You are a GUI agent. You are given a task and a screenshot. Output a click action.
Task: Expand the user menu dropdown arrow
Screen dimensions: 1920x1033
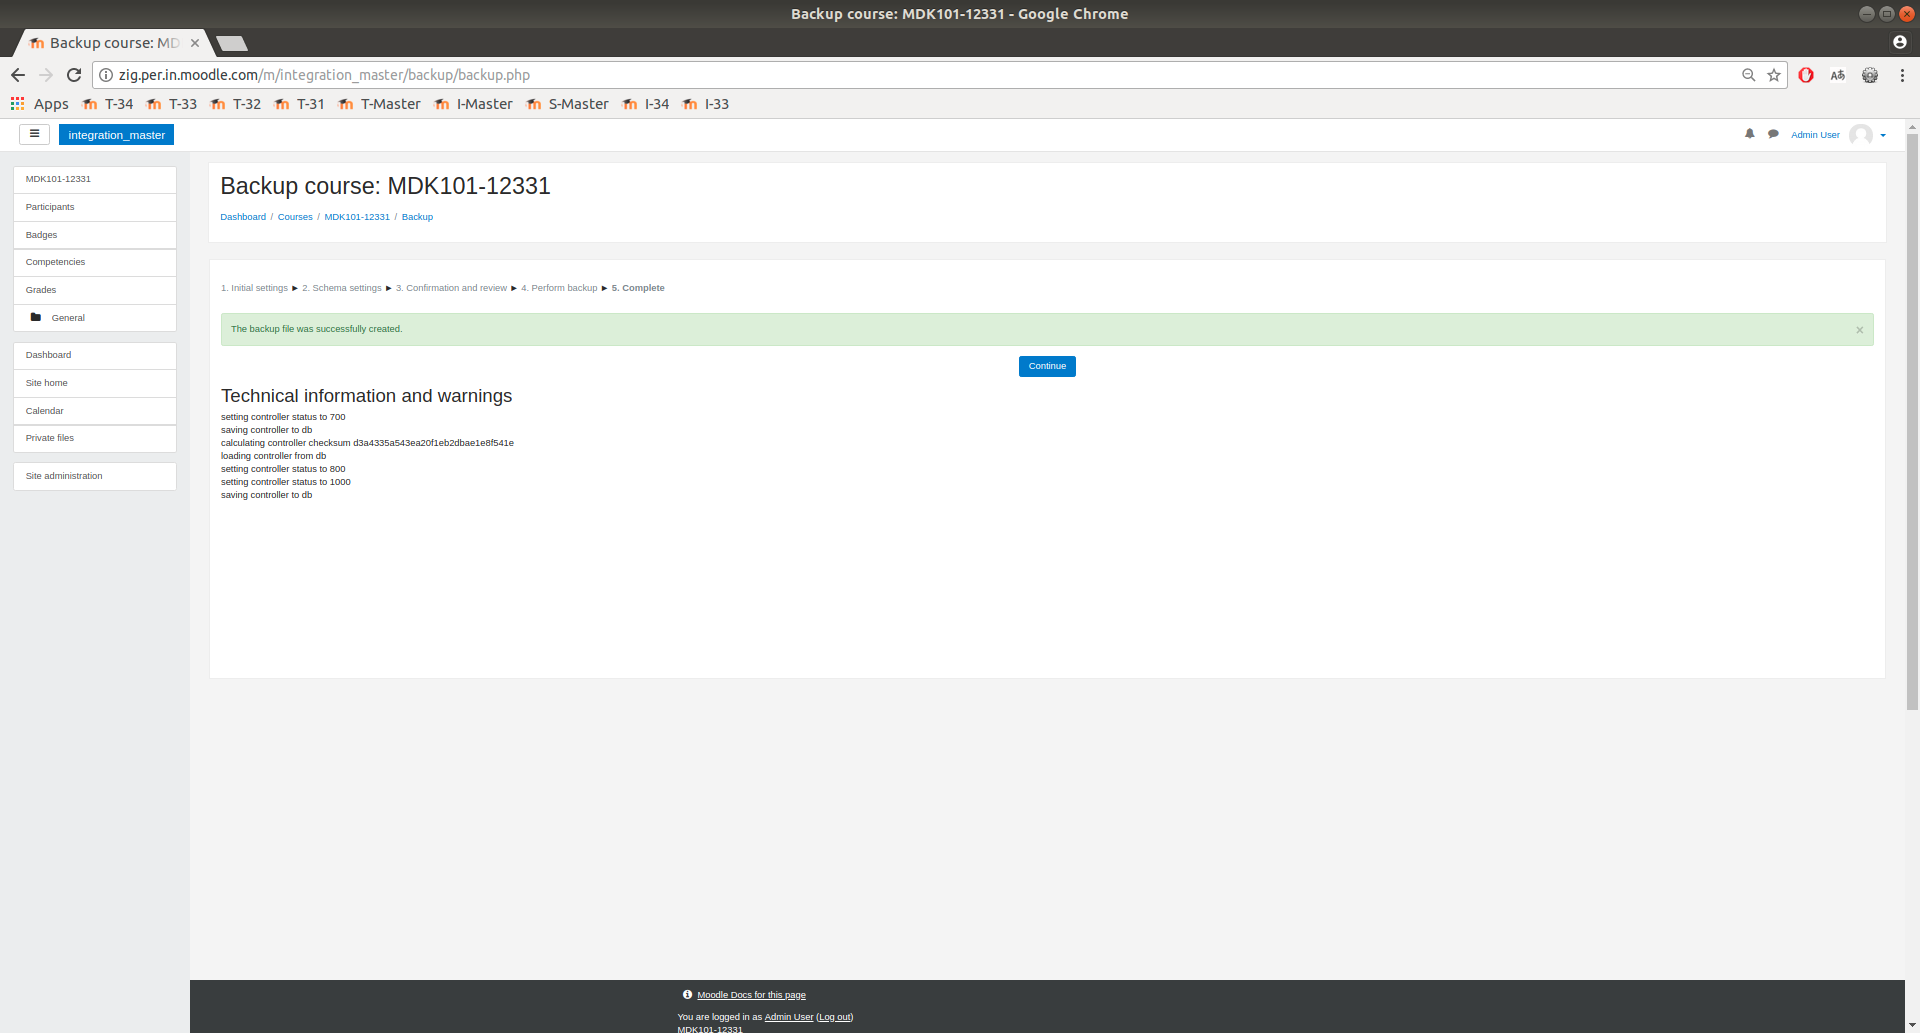(x=1883, y=135)
